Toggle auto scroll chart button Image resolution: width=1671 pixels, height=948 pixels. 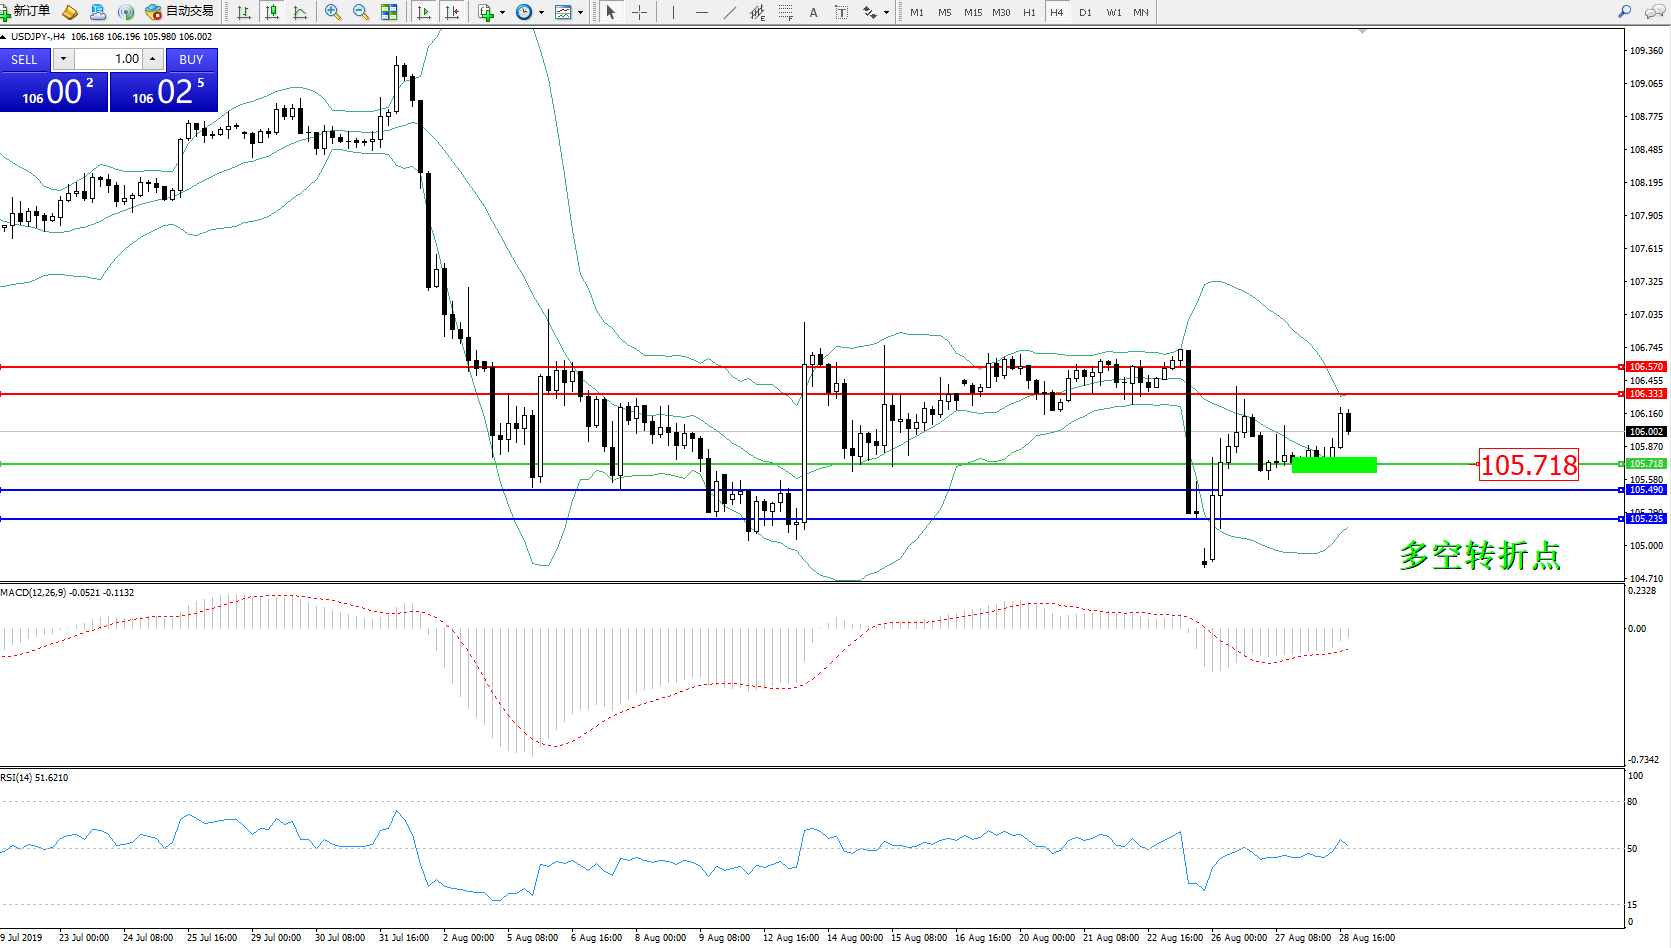[424, 12]
